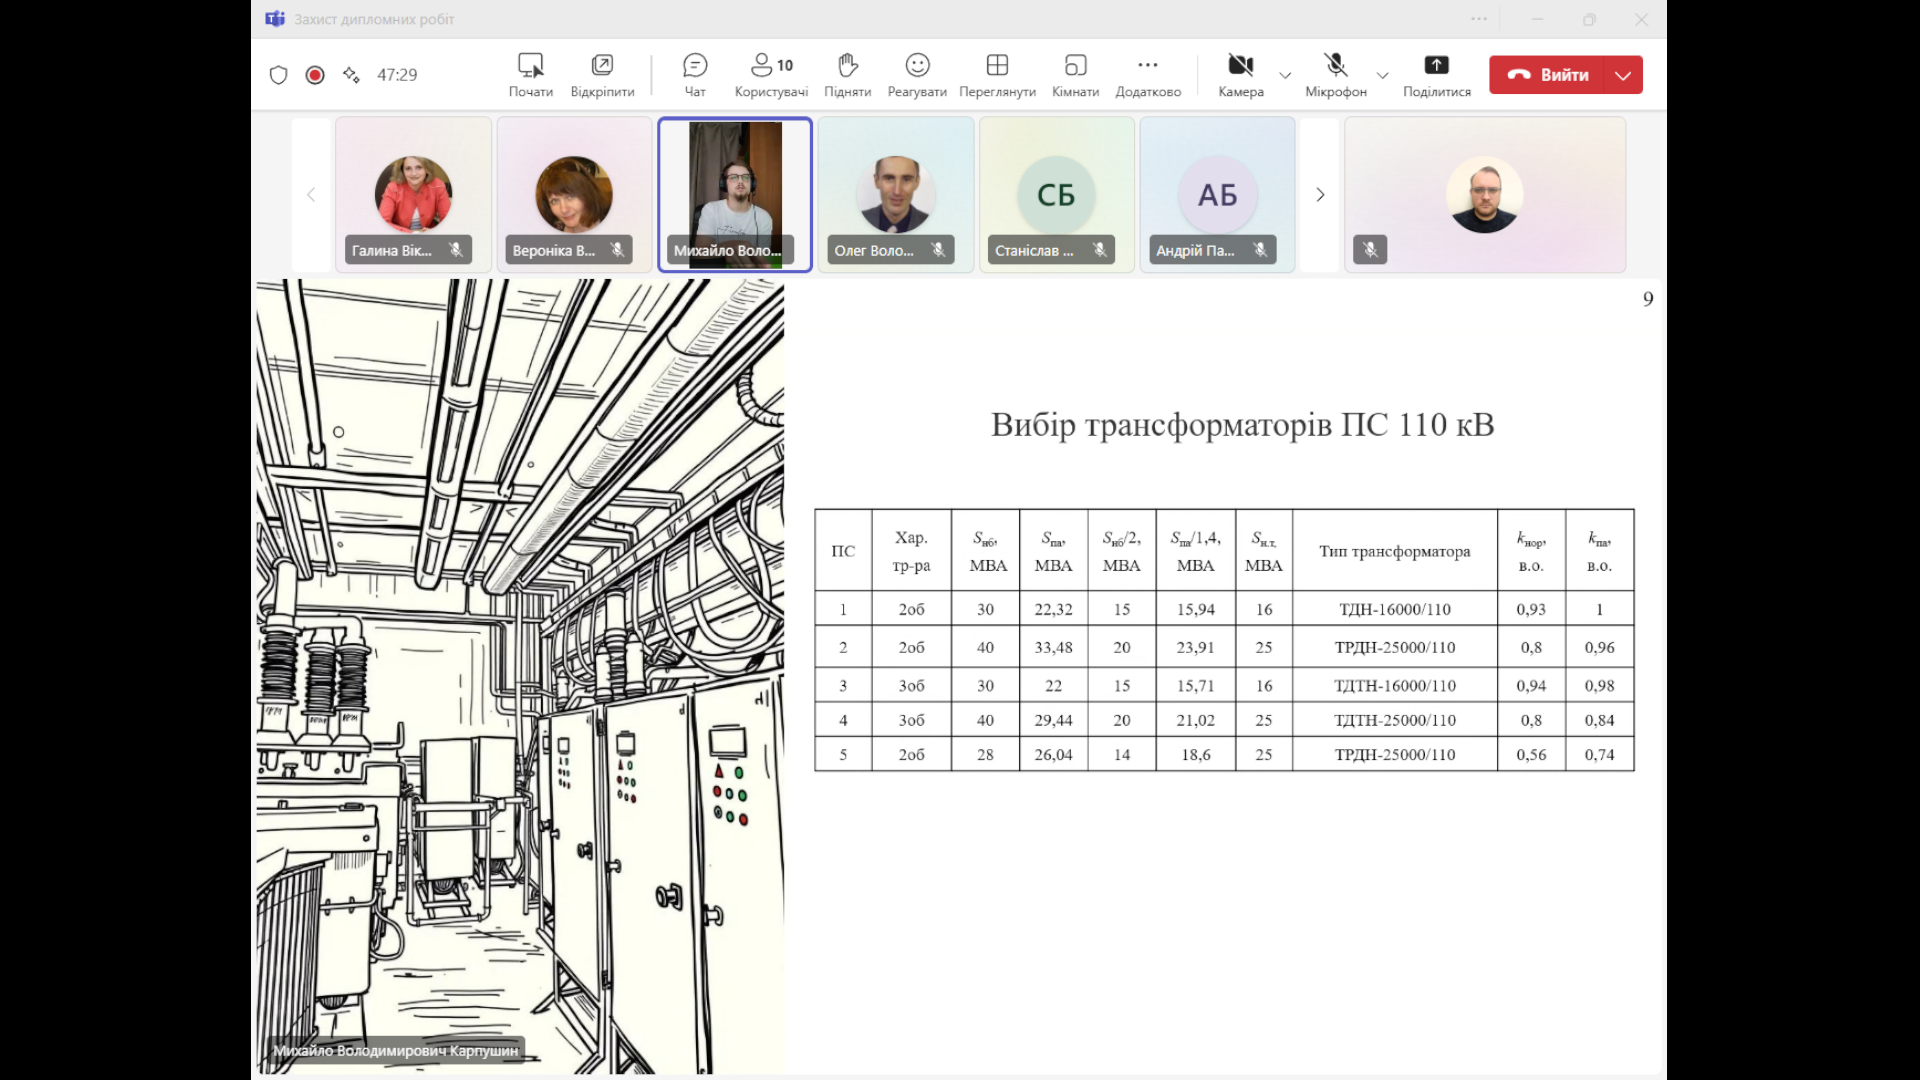Expand microphone options dropdown arrow
Image resolution: width=1920 pixels, height=1080 pixels.
point(1382,75)
